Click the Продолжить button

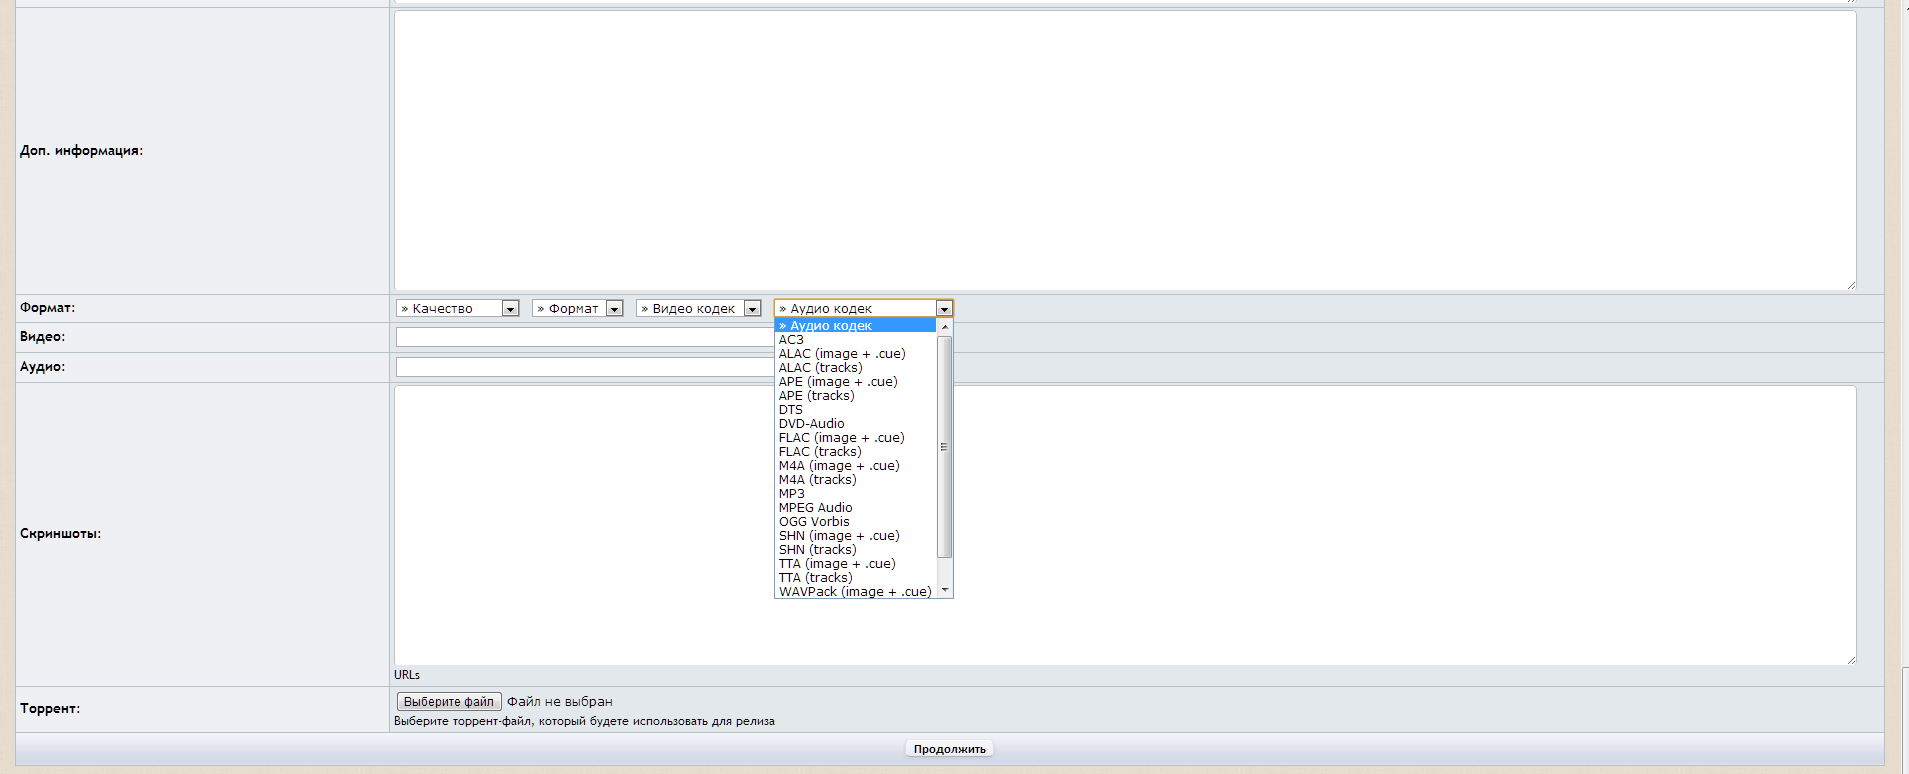[x=950, y=749]
